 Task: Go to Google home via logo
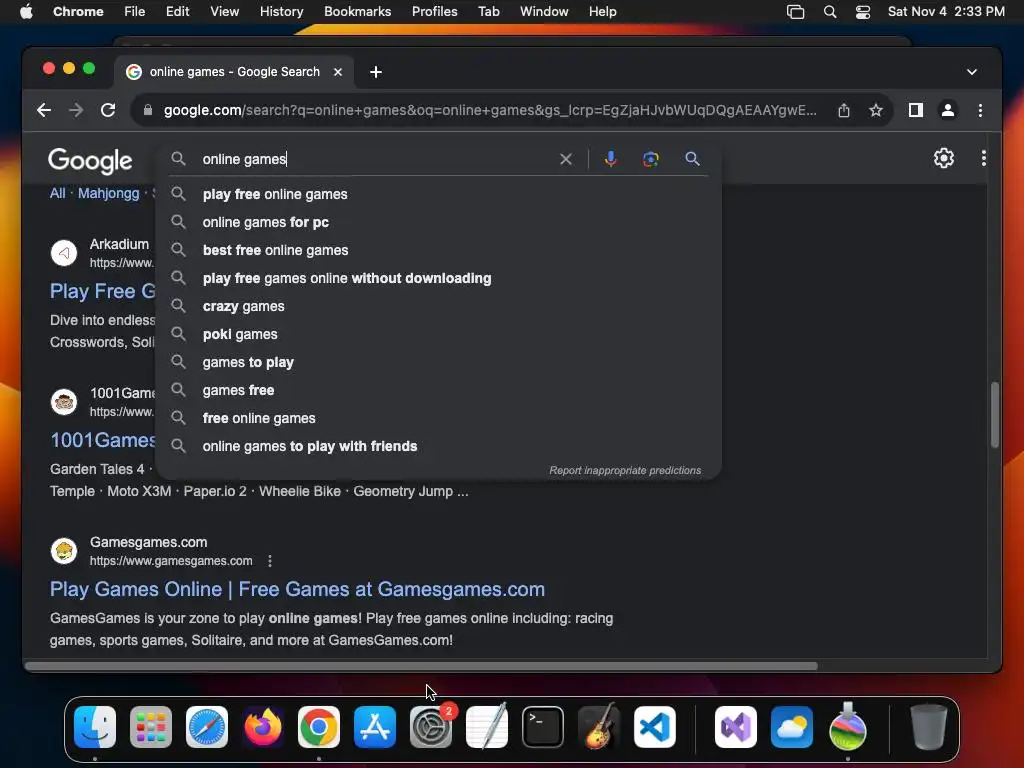point(90,161)
